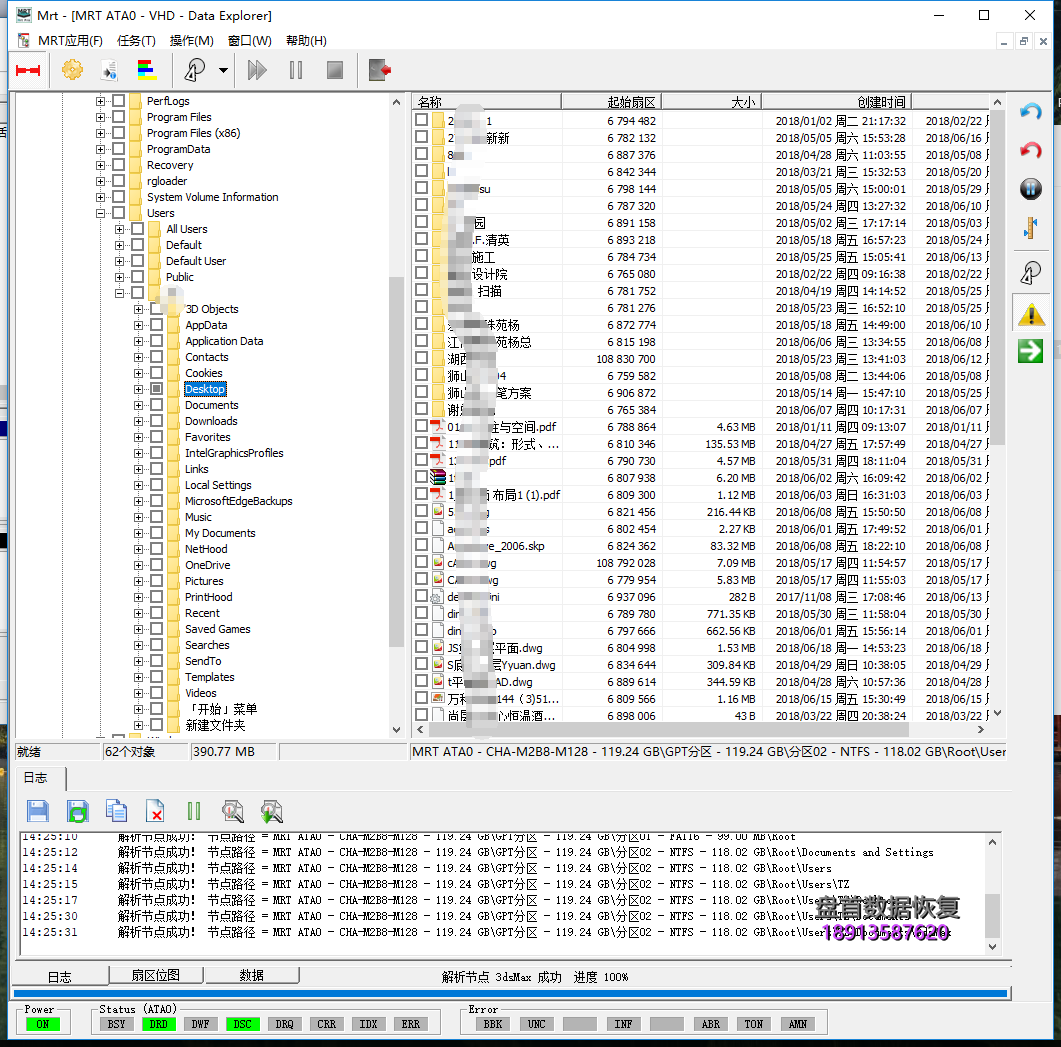The height and width of the screenshot is (1047, 1061).
Task: Switch to the 扇区位图 tab
Action: tap(156, 975)
